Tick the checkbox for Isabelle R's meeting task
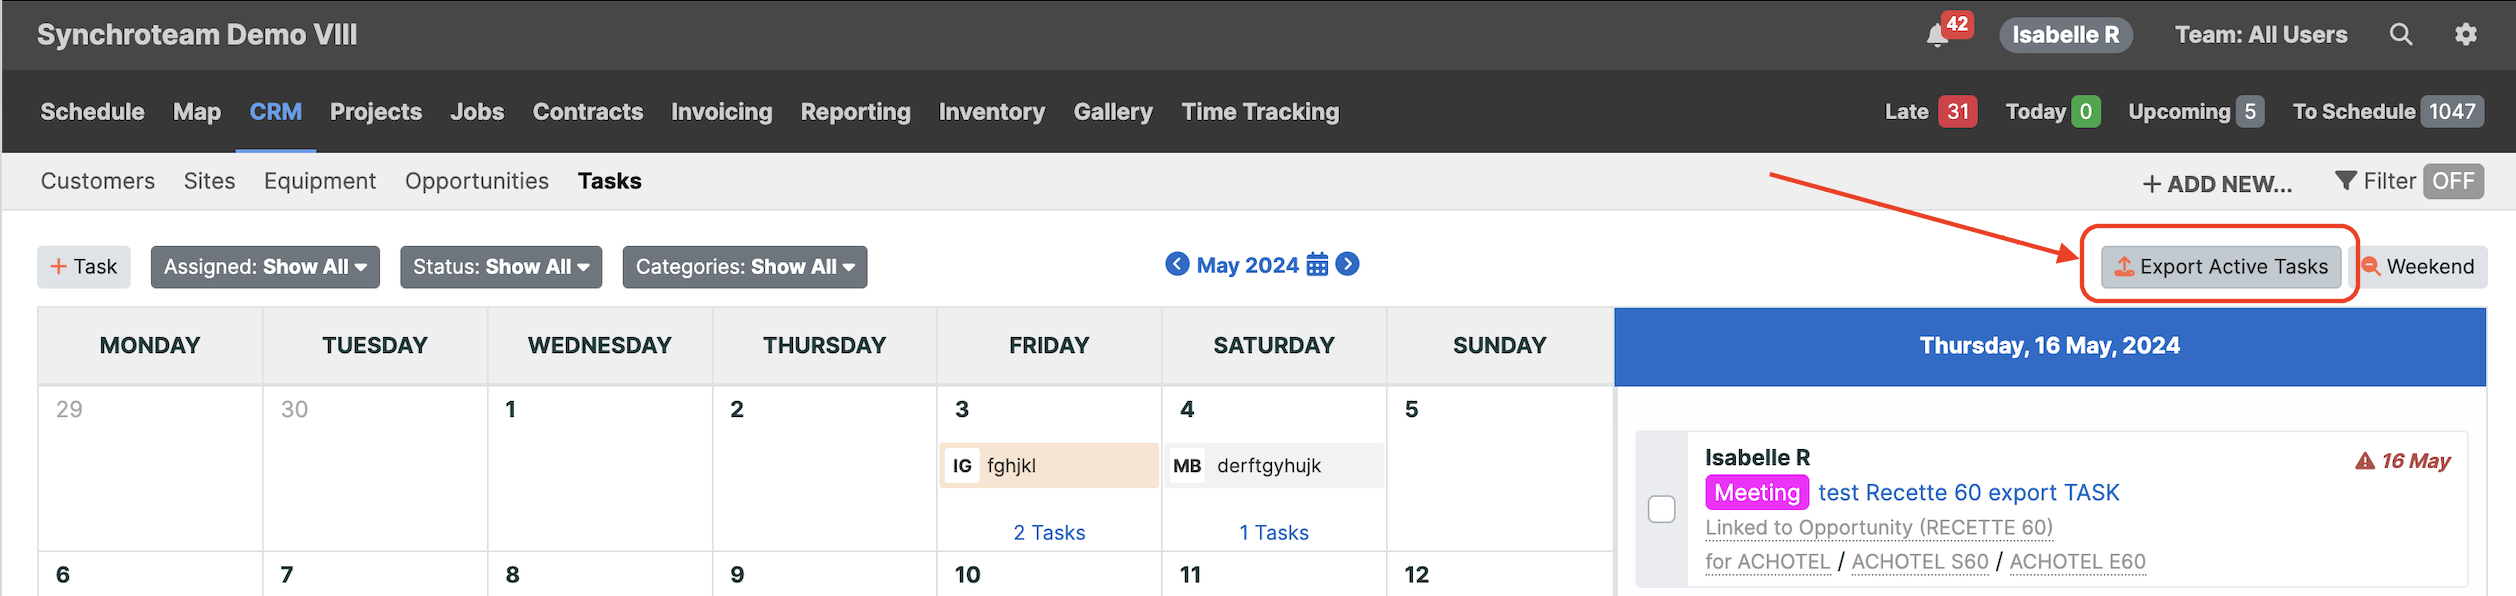 [1661, 509]
